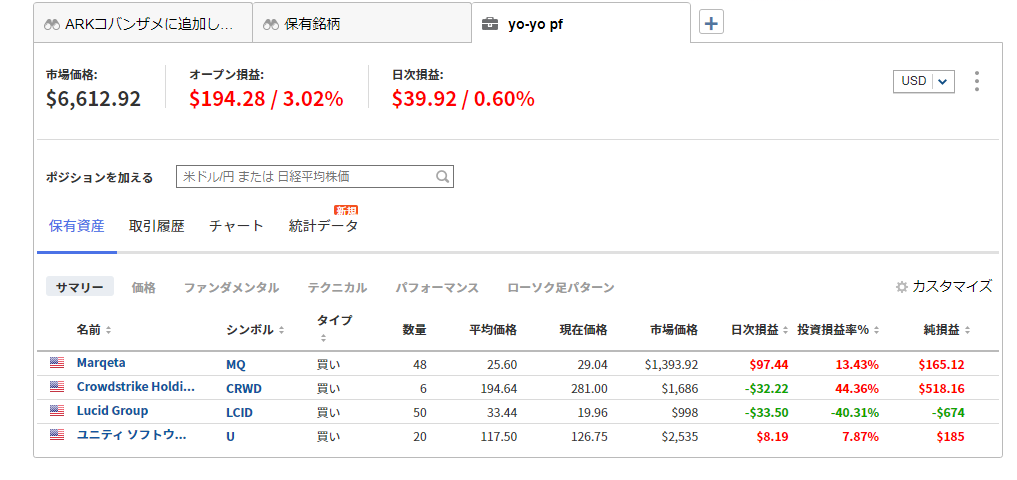
Task: Open the チャート tab
Action: [237, 226]
